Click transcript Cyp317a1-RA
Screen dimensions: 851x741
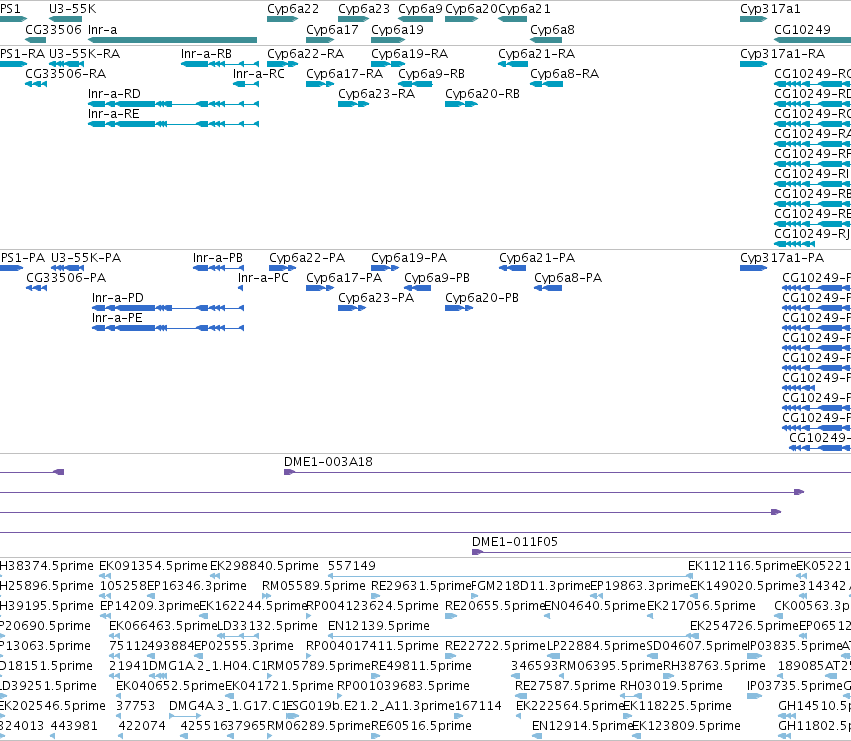782,54
